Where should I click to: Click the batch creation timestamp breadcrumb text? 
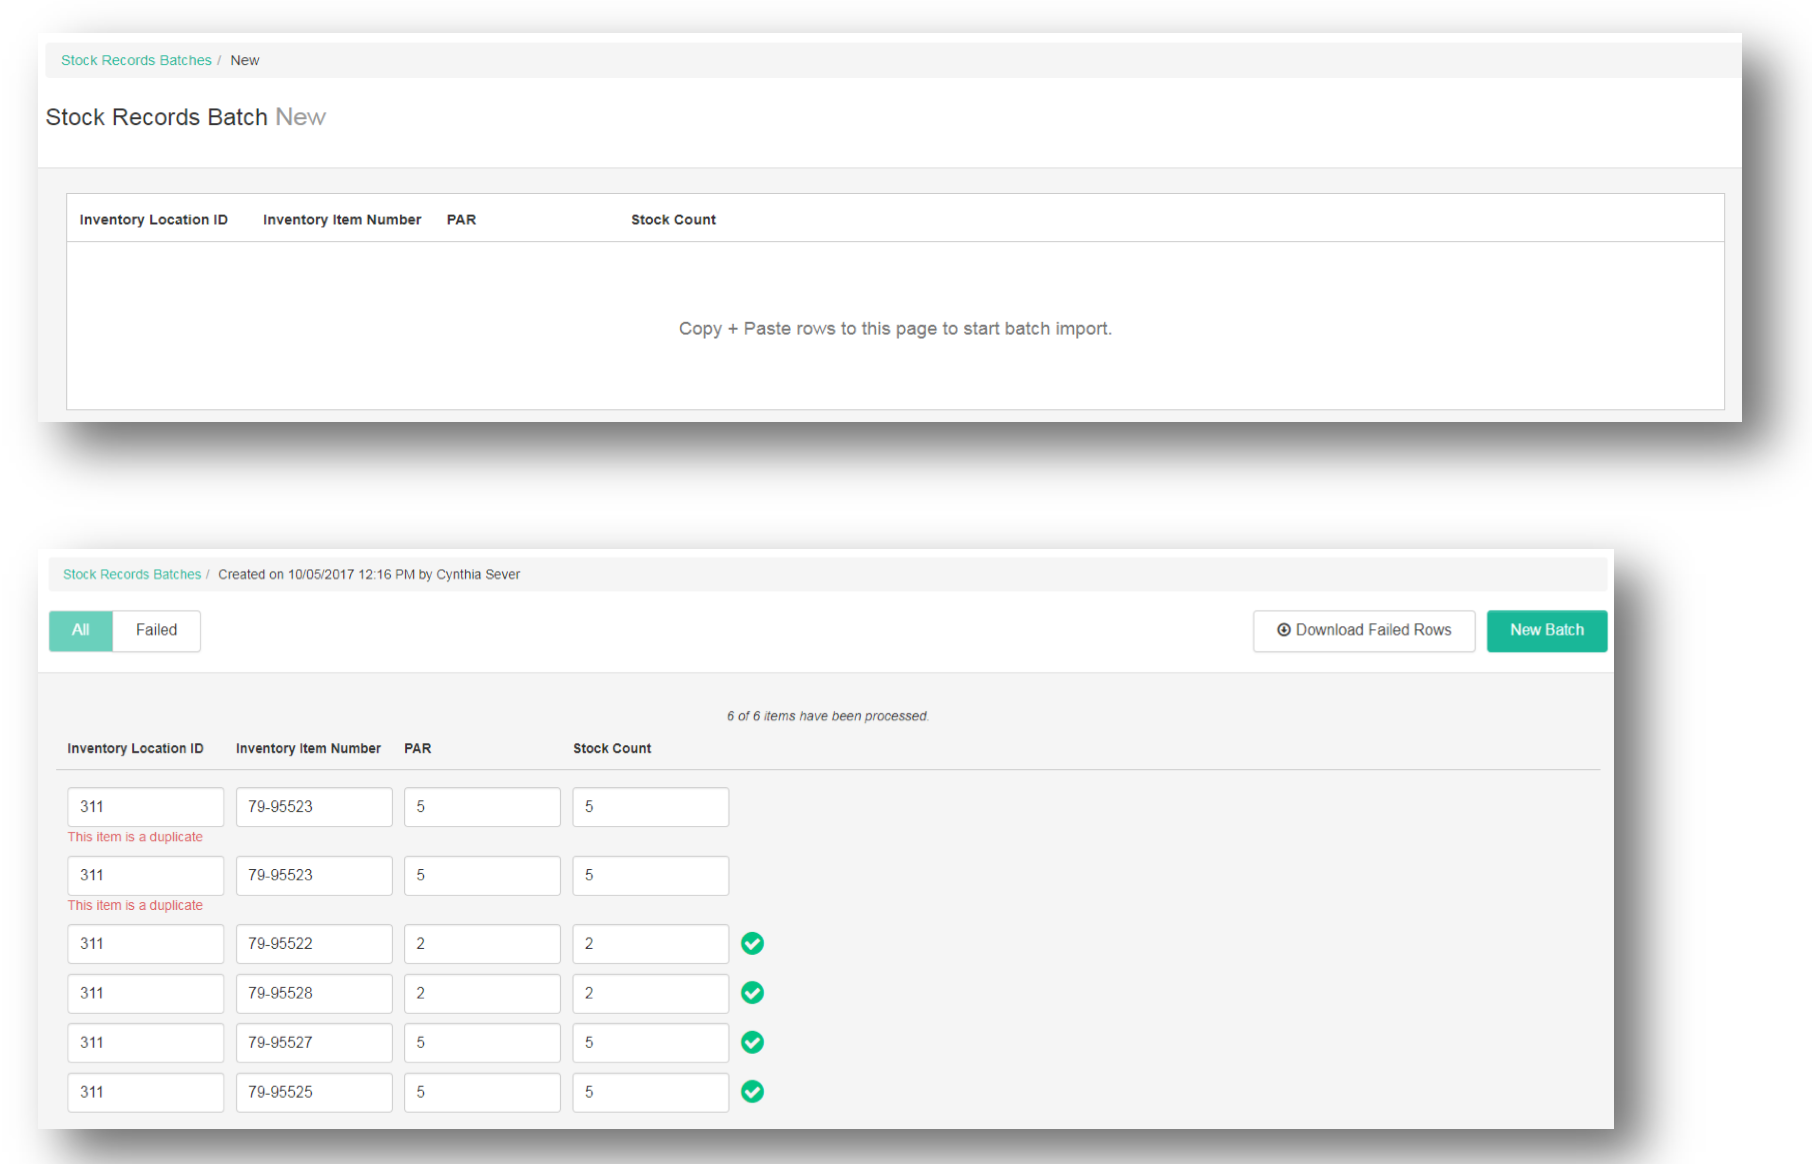coord(369,574)
